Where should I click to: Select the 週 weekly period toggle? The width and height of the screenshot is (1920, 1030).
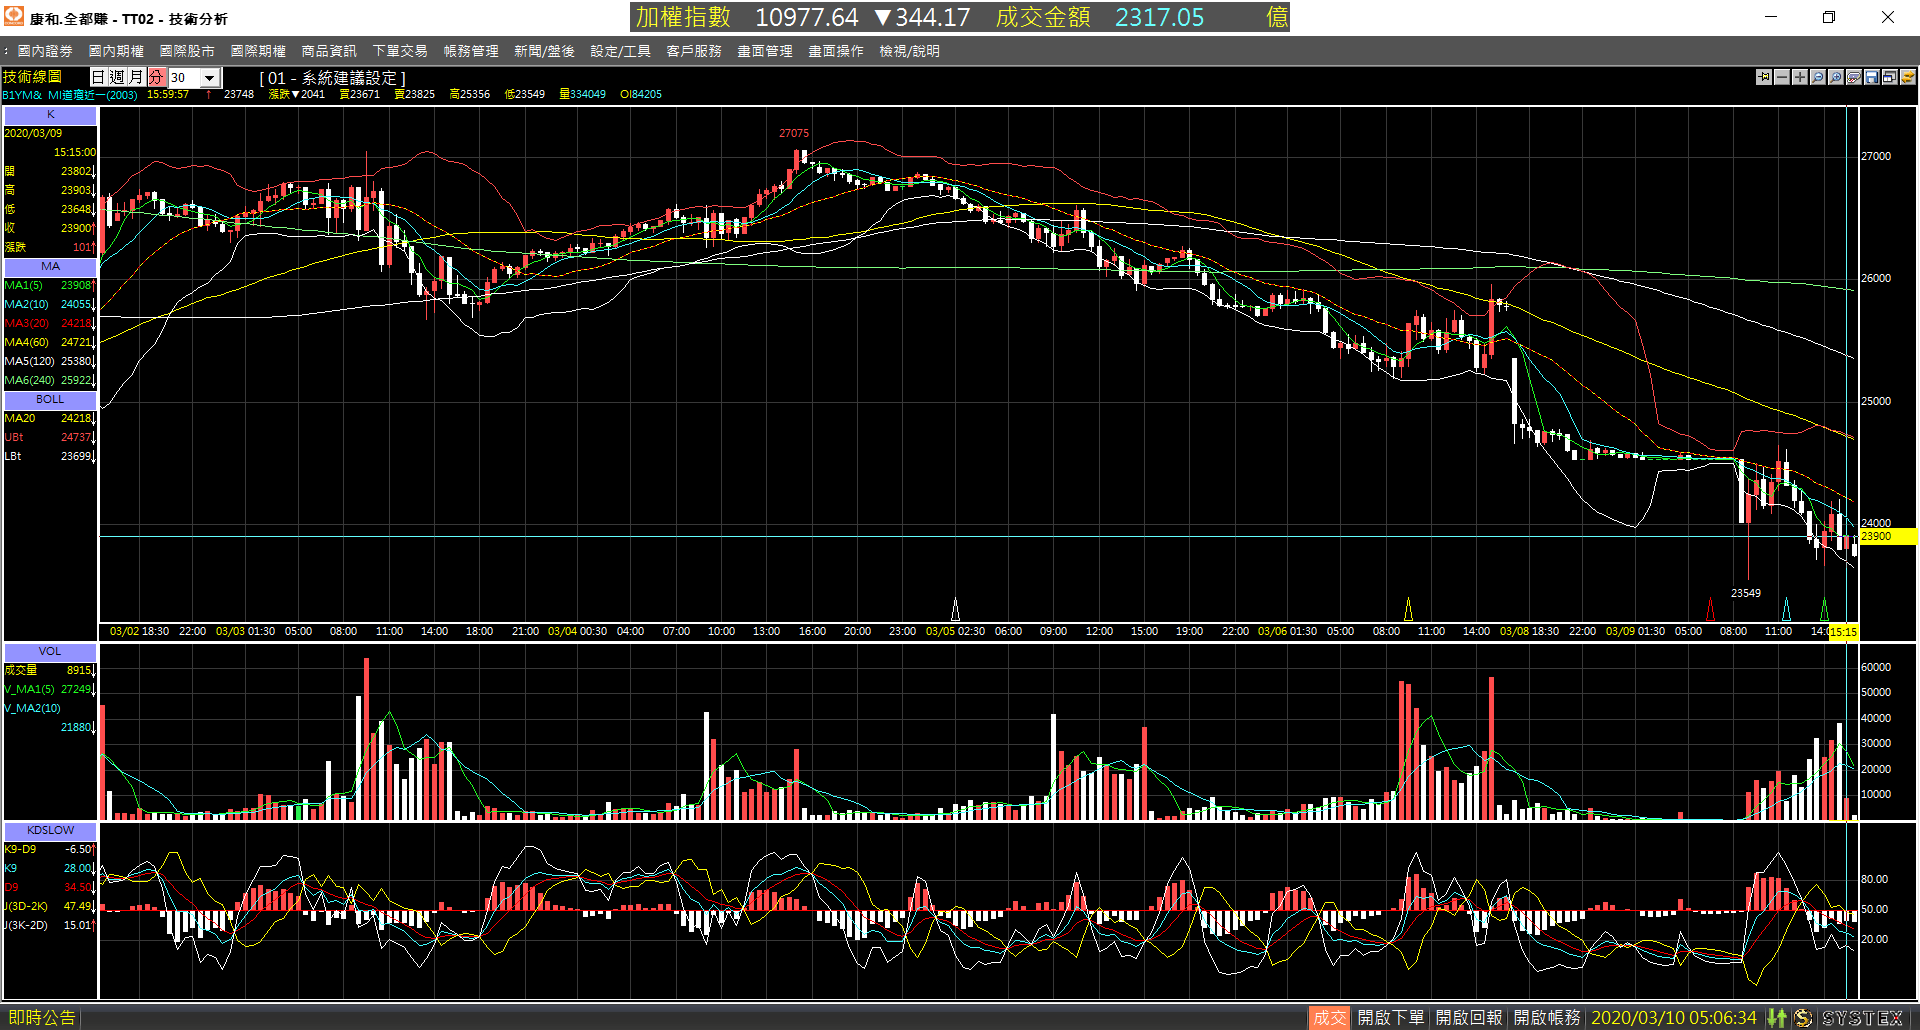[x=117, y=77]
